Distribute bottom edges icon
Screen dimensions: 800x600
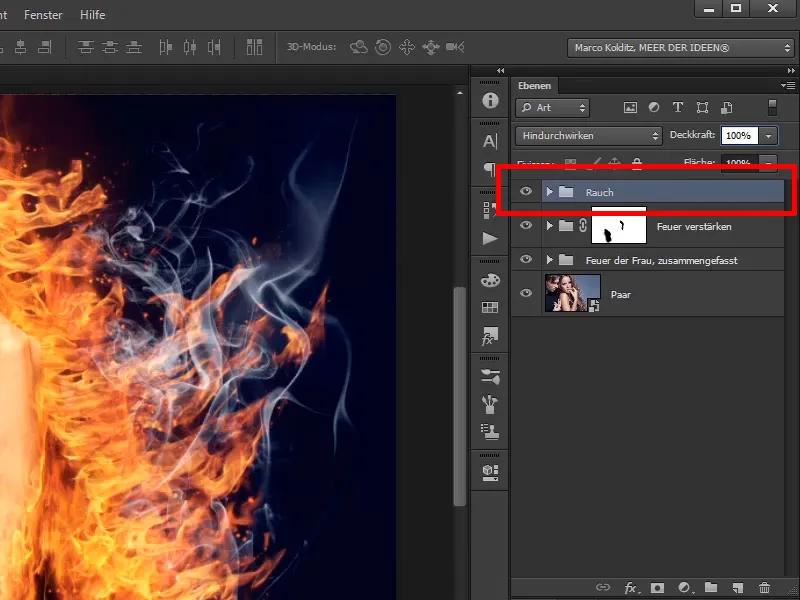(134, 47)
